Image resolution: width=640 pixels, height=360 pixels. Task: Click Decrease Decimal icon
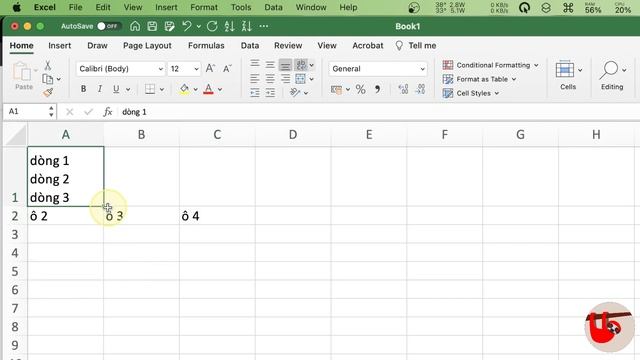420,89
